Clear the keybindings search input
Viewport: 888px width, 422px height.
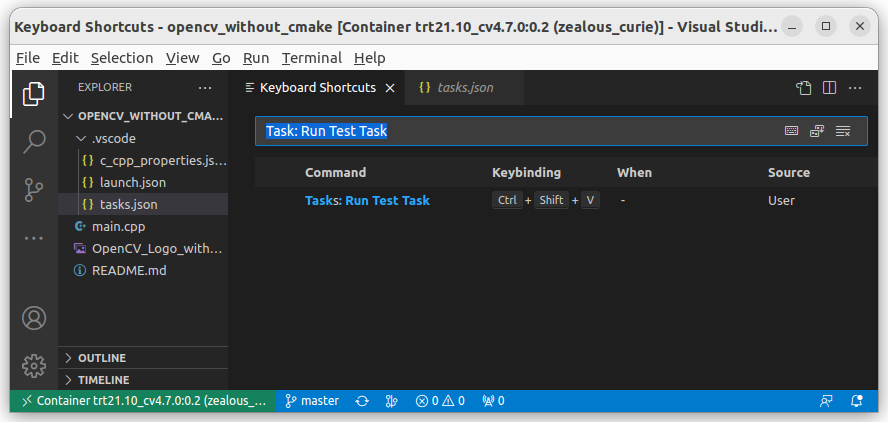click(x=843, y=131)
